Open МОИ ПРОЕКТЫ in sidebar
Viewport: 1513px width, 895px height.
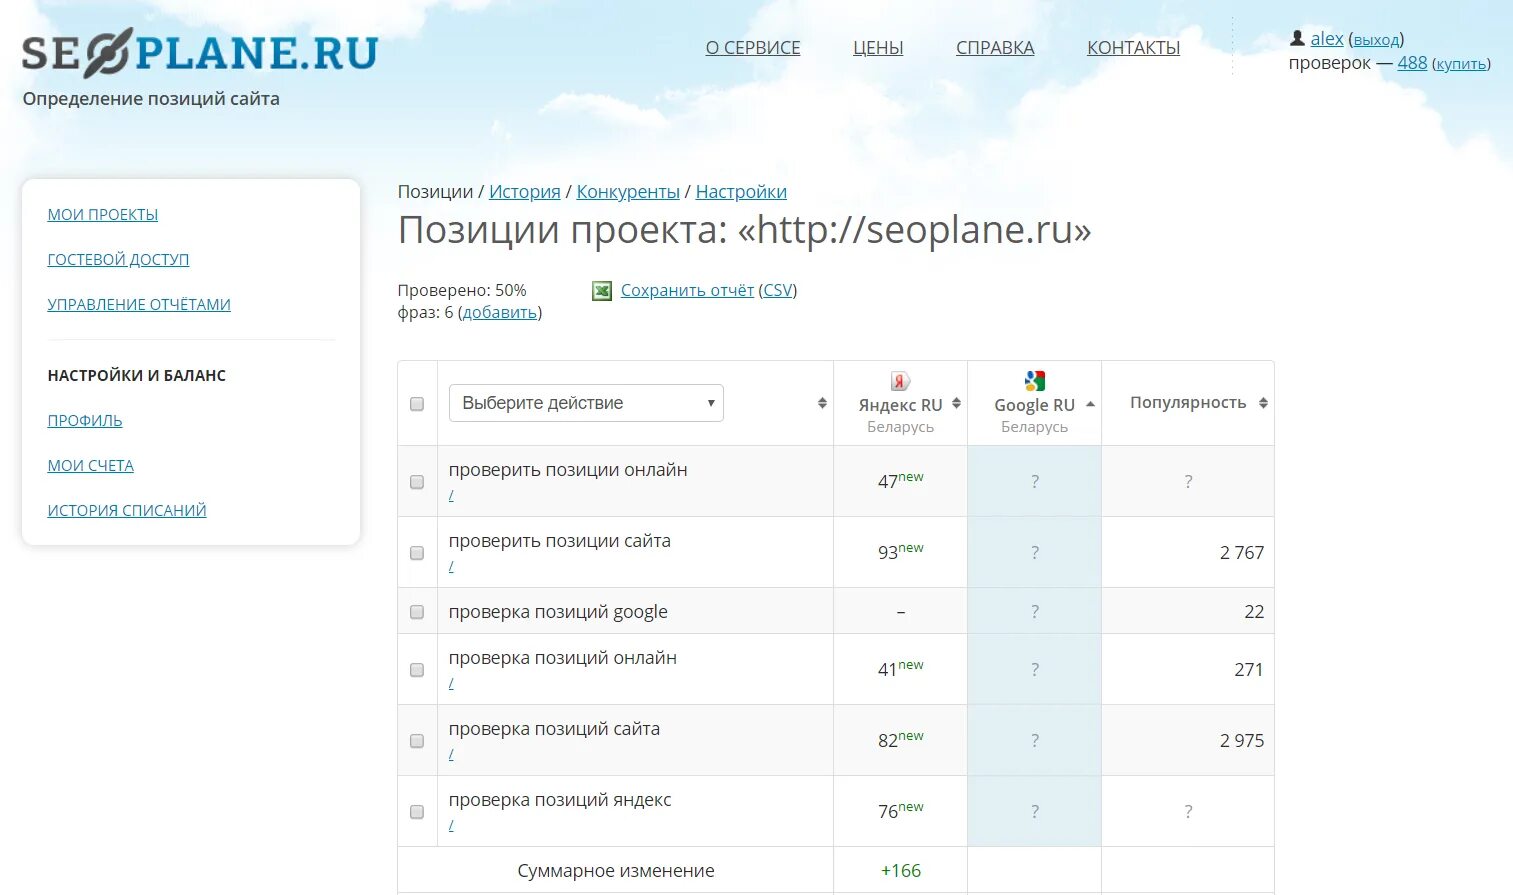pyautogui.click(x=103, y=215)
